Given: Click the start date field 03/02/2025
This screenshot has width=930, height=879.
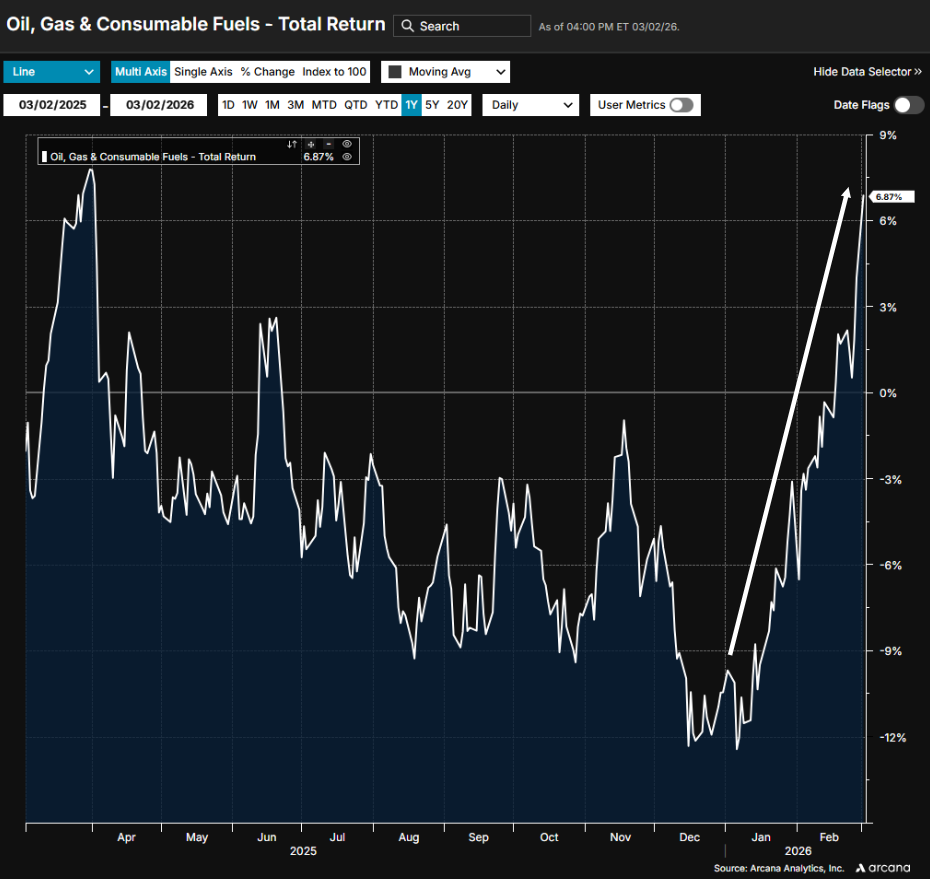Looking at the screenshot, I should tap(52, 105).
